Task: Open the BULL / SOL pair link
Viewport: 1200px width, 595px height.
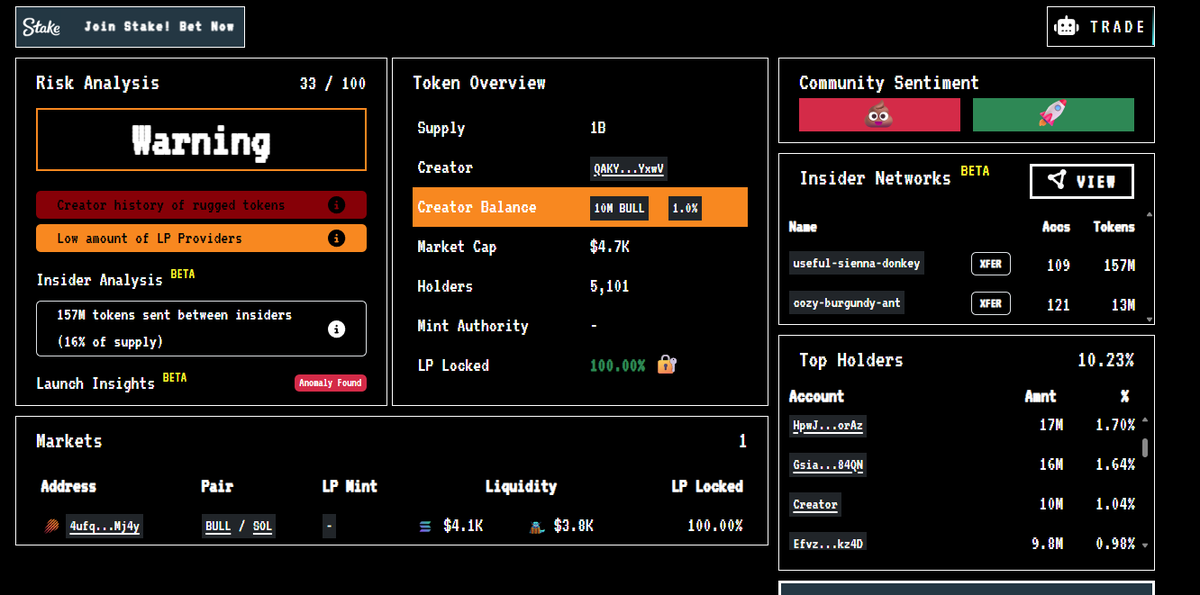Action: point(238,526)
